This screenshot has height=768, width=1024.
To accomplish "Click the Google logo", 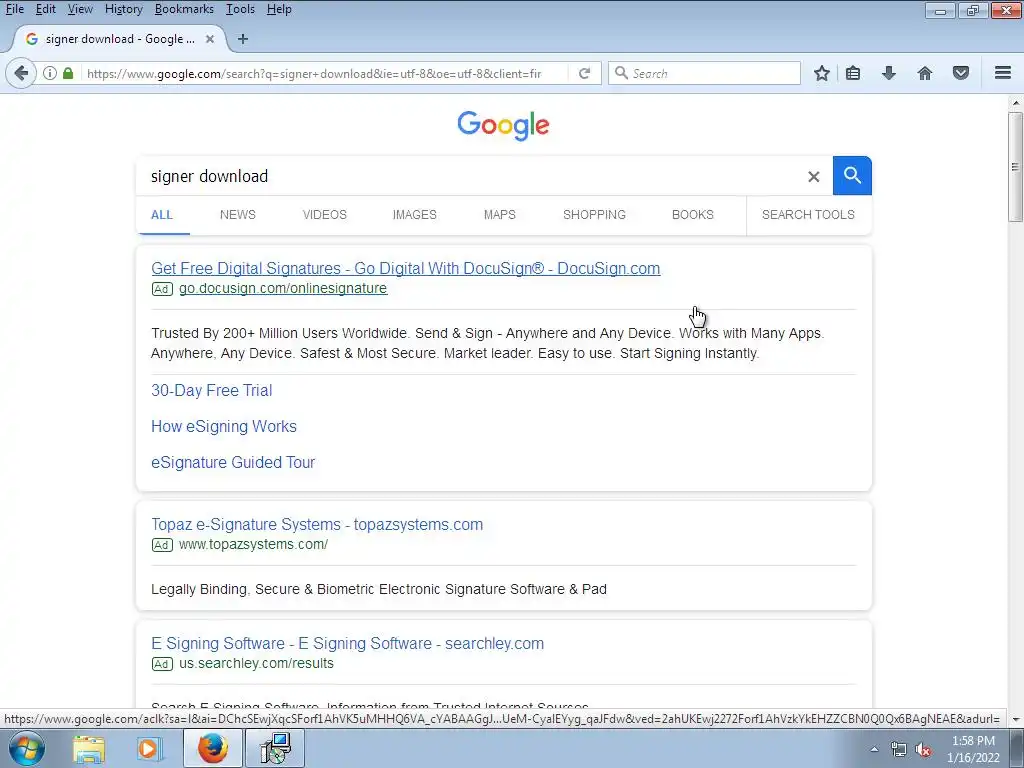I will (504, 125).
